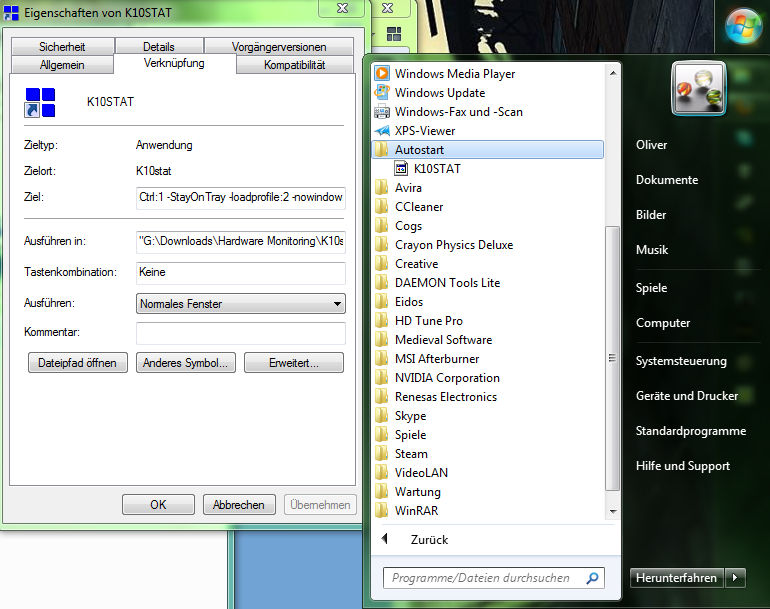Screen dimensions: 770x609
Task: Click the program list scrollbar thumb
Action: pyautogui.click(x=612, y=358)
